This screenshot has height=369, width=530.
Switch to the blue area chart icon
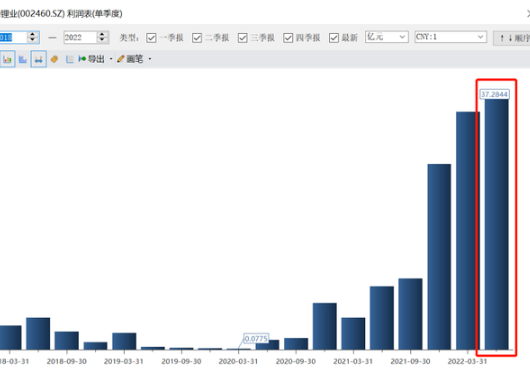click(23, 59)
